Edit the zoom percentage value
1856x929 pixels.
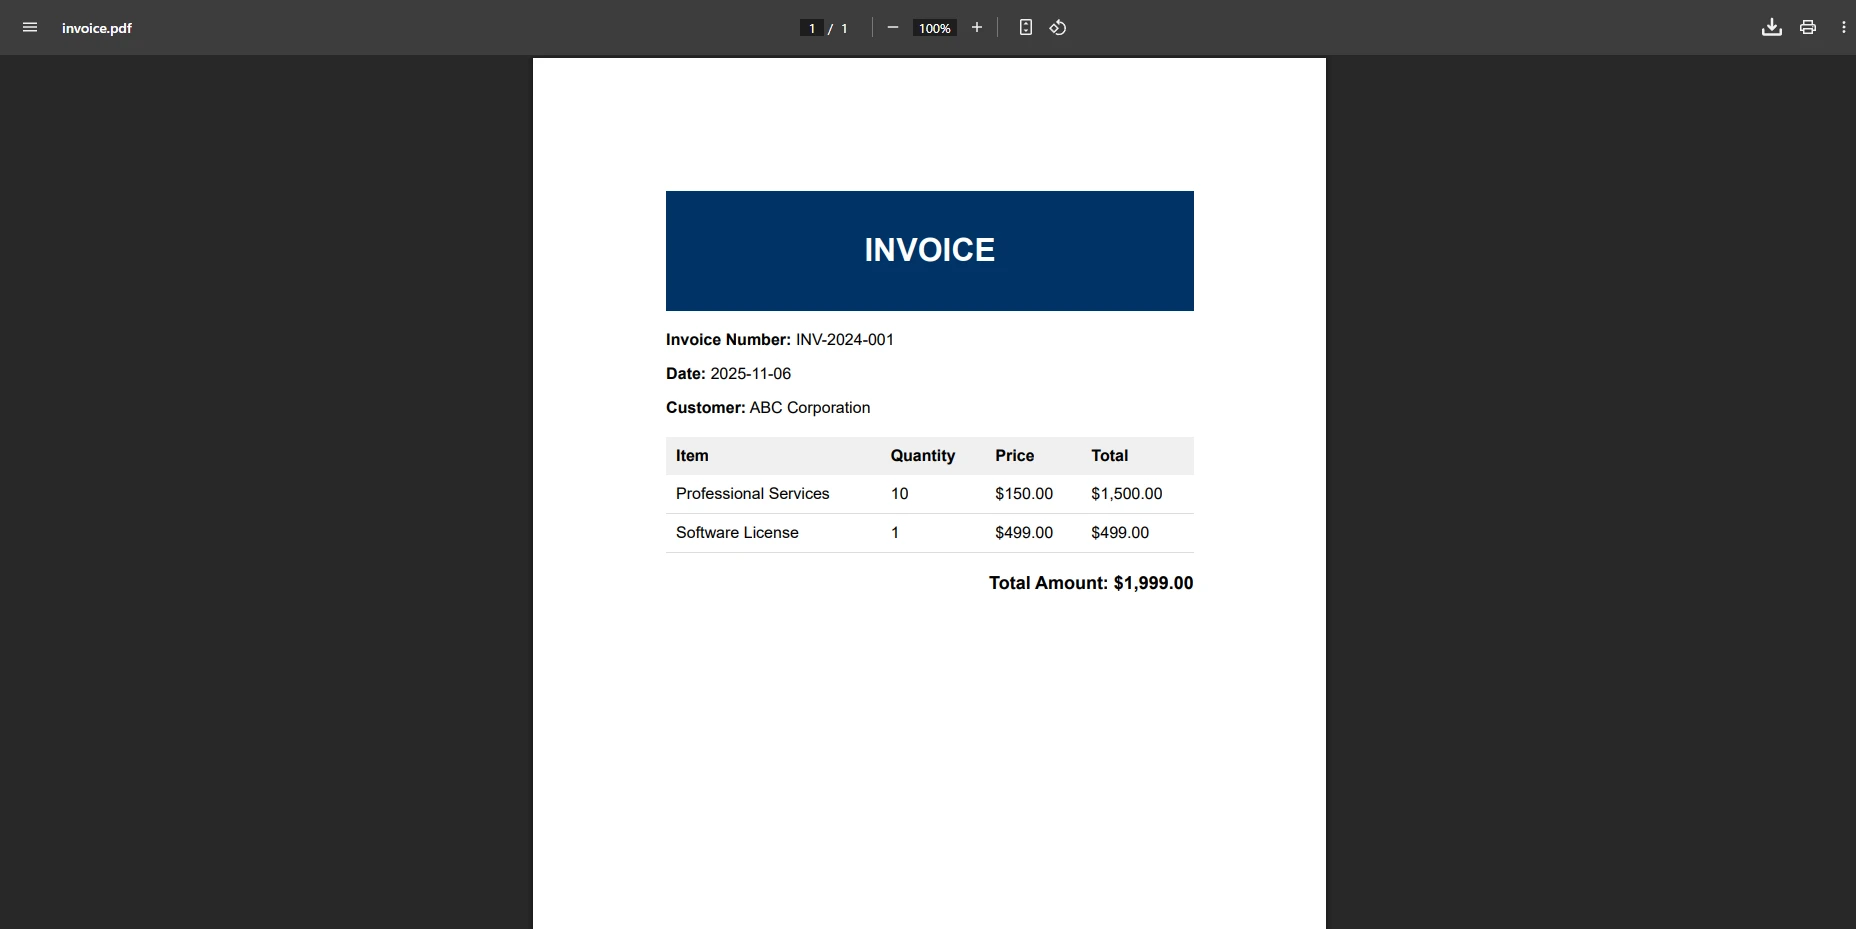(934, 27)
